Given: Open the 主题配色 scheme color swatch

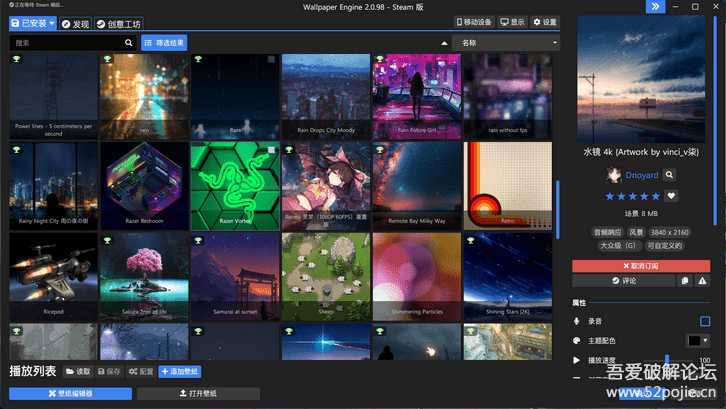Looking at the screenshot, I should (x=697, y=341).
